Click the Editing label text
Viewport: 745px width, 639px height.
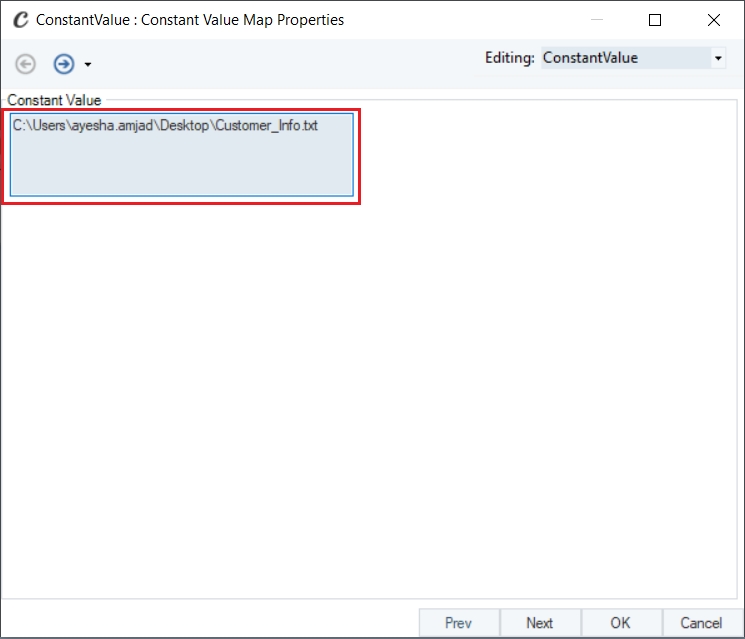click(x=509, y=58)
